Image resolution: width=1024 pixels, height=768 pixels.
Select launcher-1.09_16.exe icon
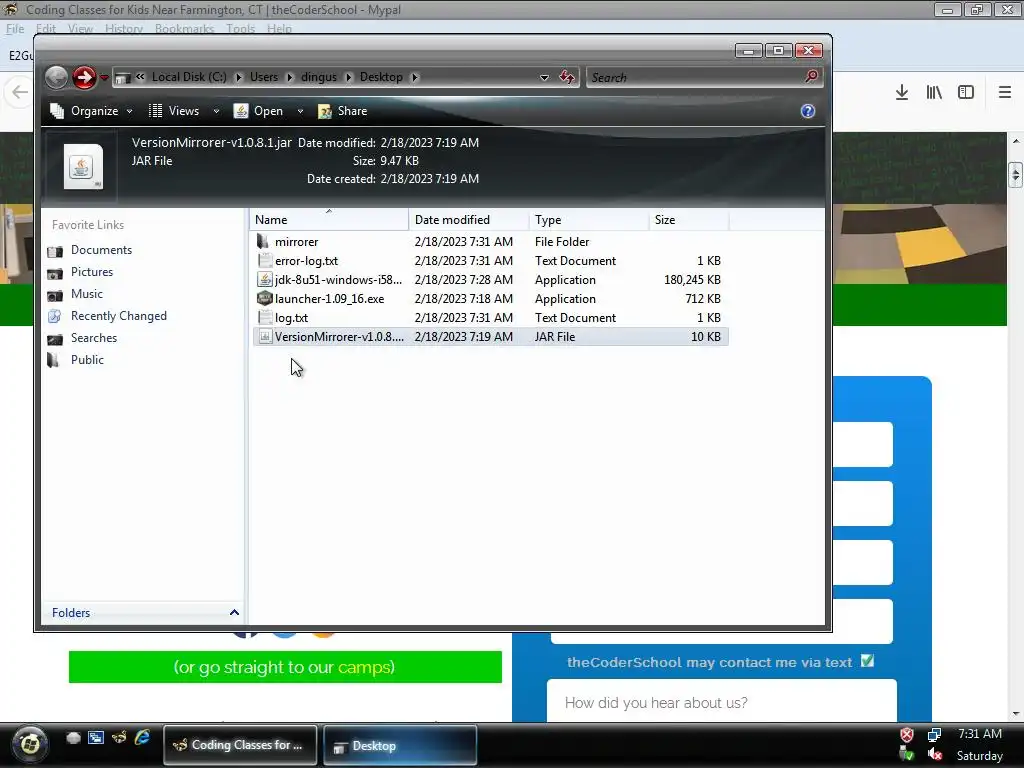pos(264,298)
